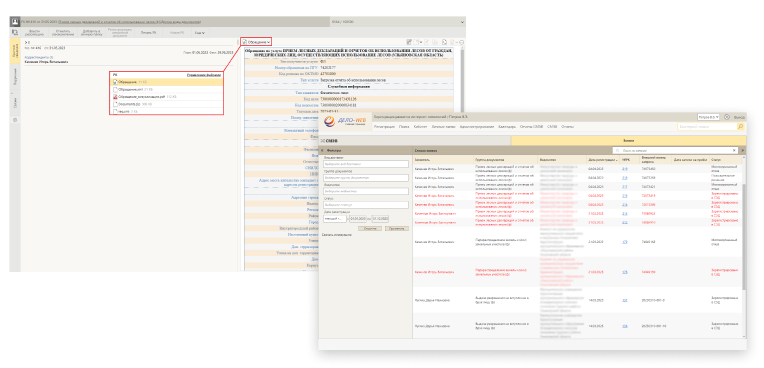
Task: Collapse the Фильтры panel with the arrow
Action: (323, 151)
